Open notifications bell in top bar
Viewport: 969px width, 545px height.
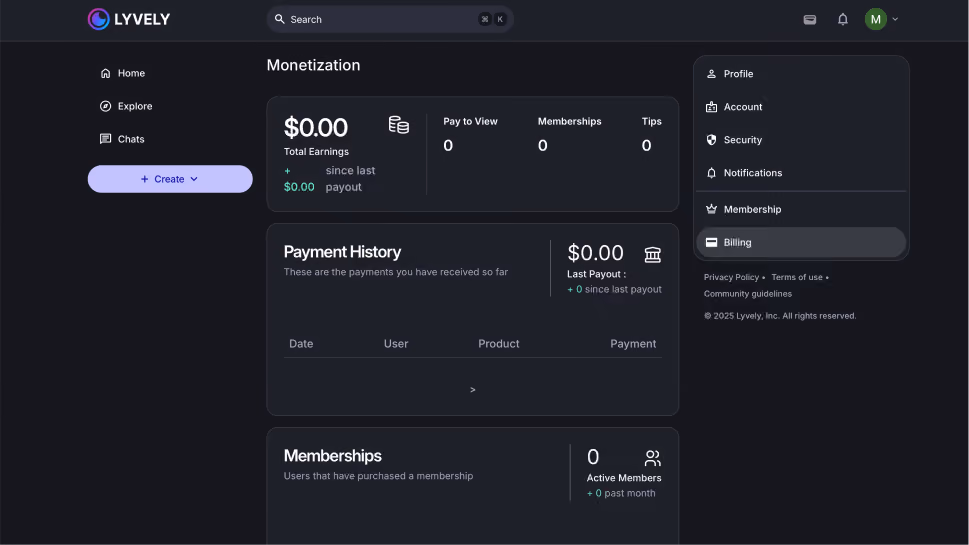[x=842, y=19]
